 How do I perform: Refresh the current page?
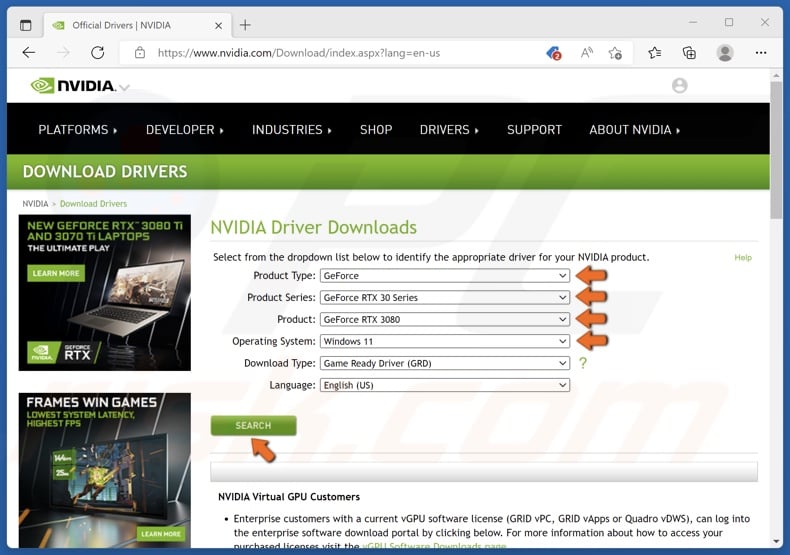[98, 52]
